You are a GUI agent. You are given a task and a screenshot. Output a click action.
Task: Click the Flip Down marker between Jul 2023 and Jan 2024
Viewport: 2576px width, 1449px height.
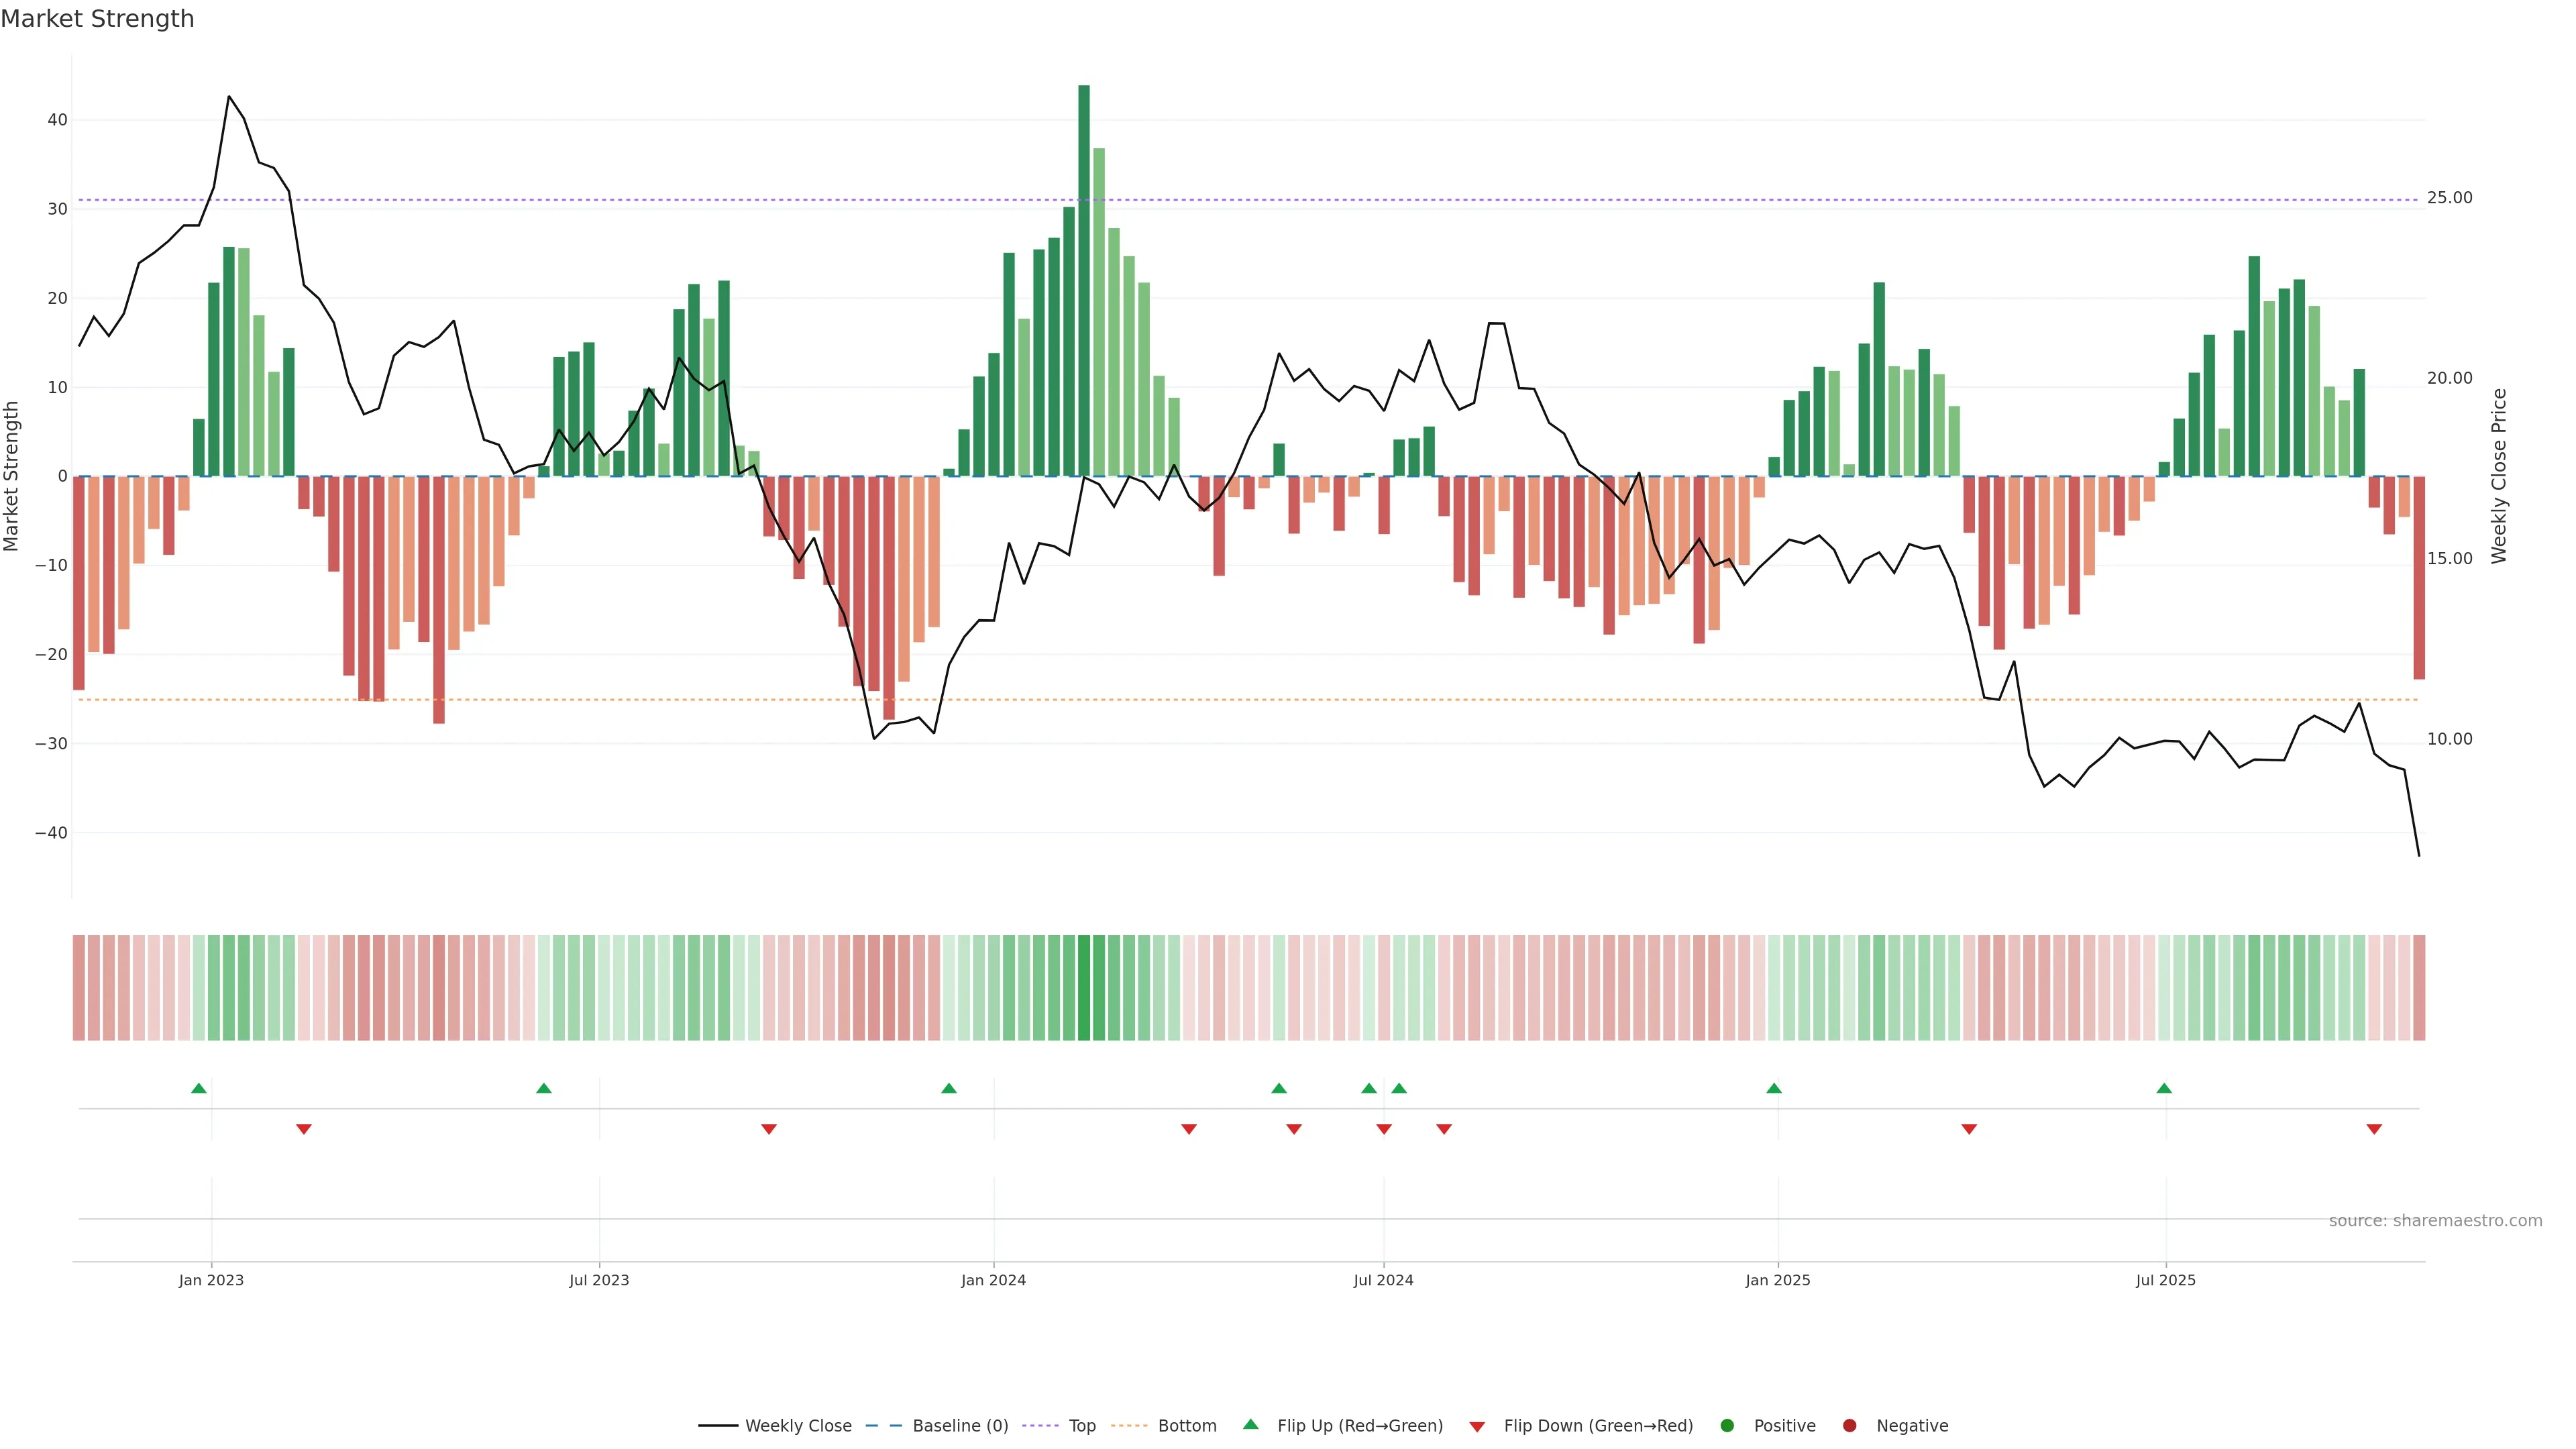(769, 1129)
